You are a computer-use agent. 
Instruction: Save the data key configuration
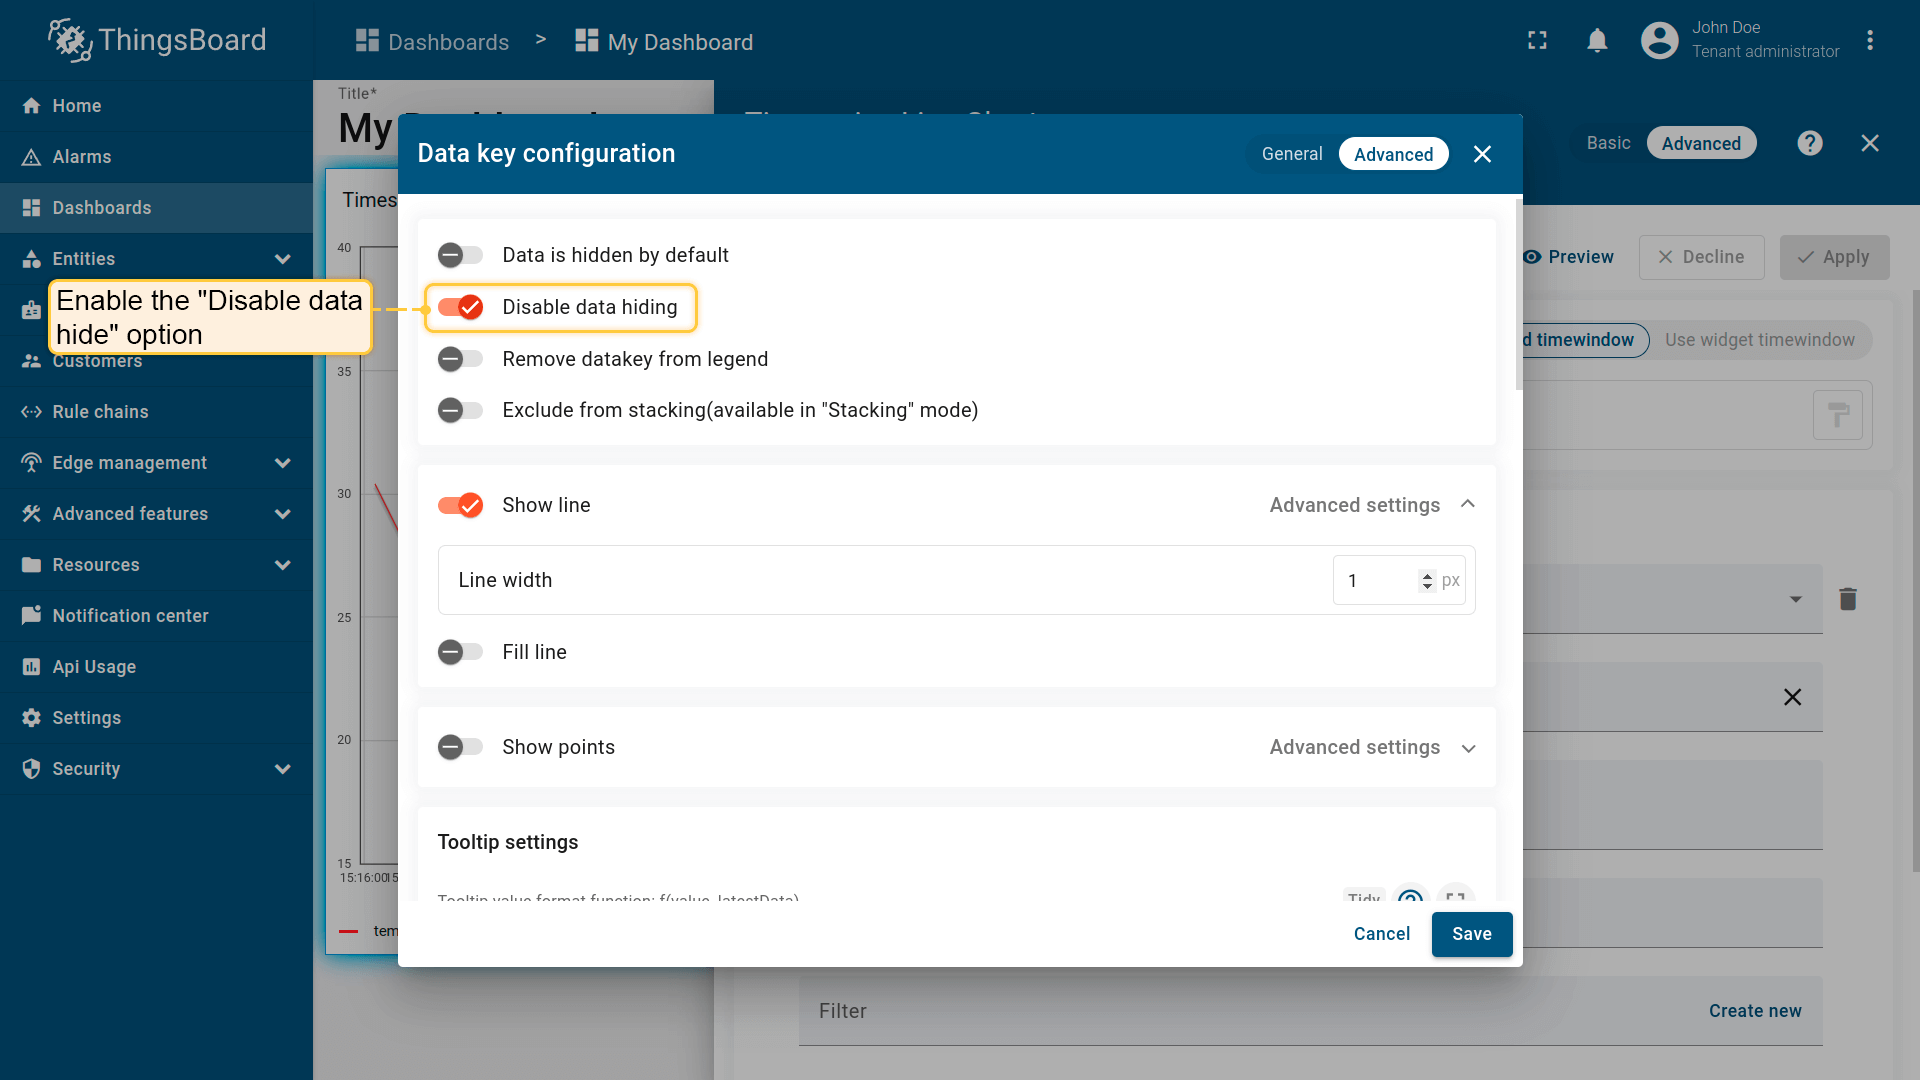pos(1471,934)
